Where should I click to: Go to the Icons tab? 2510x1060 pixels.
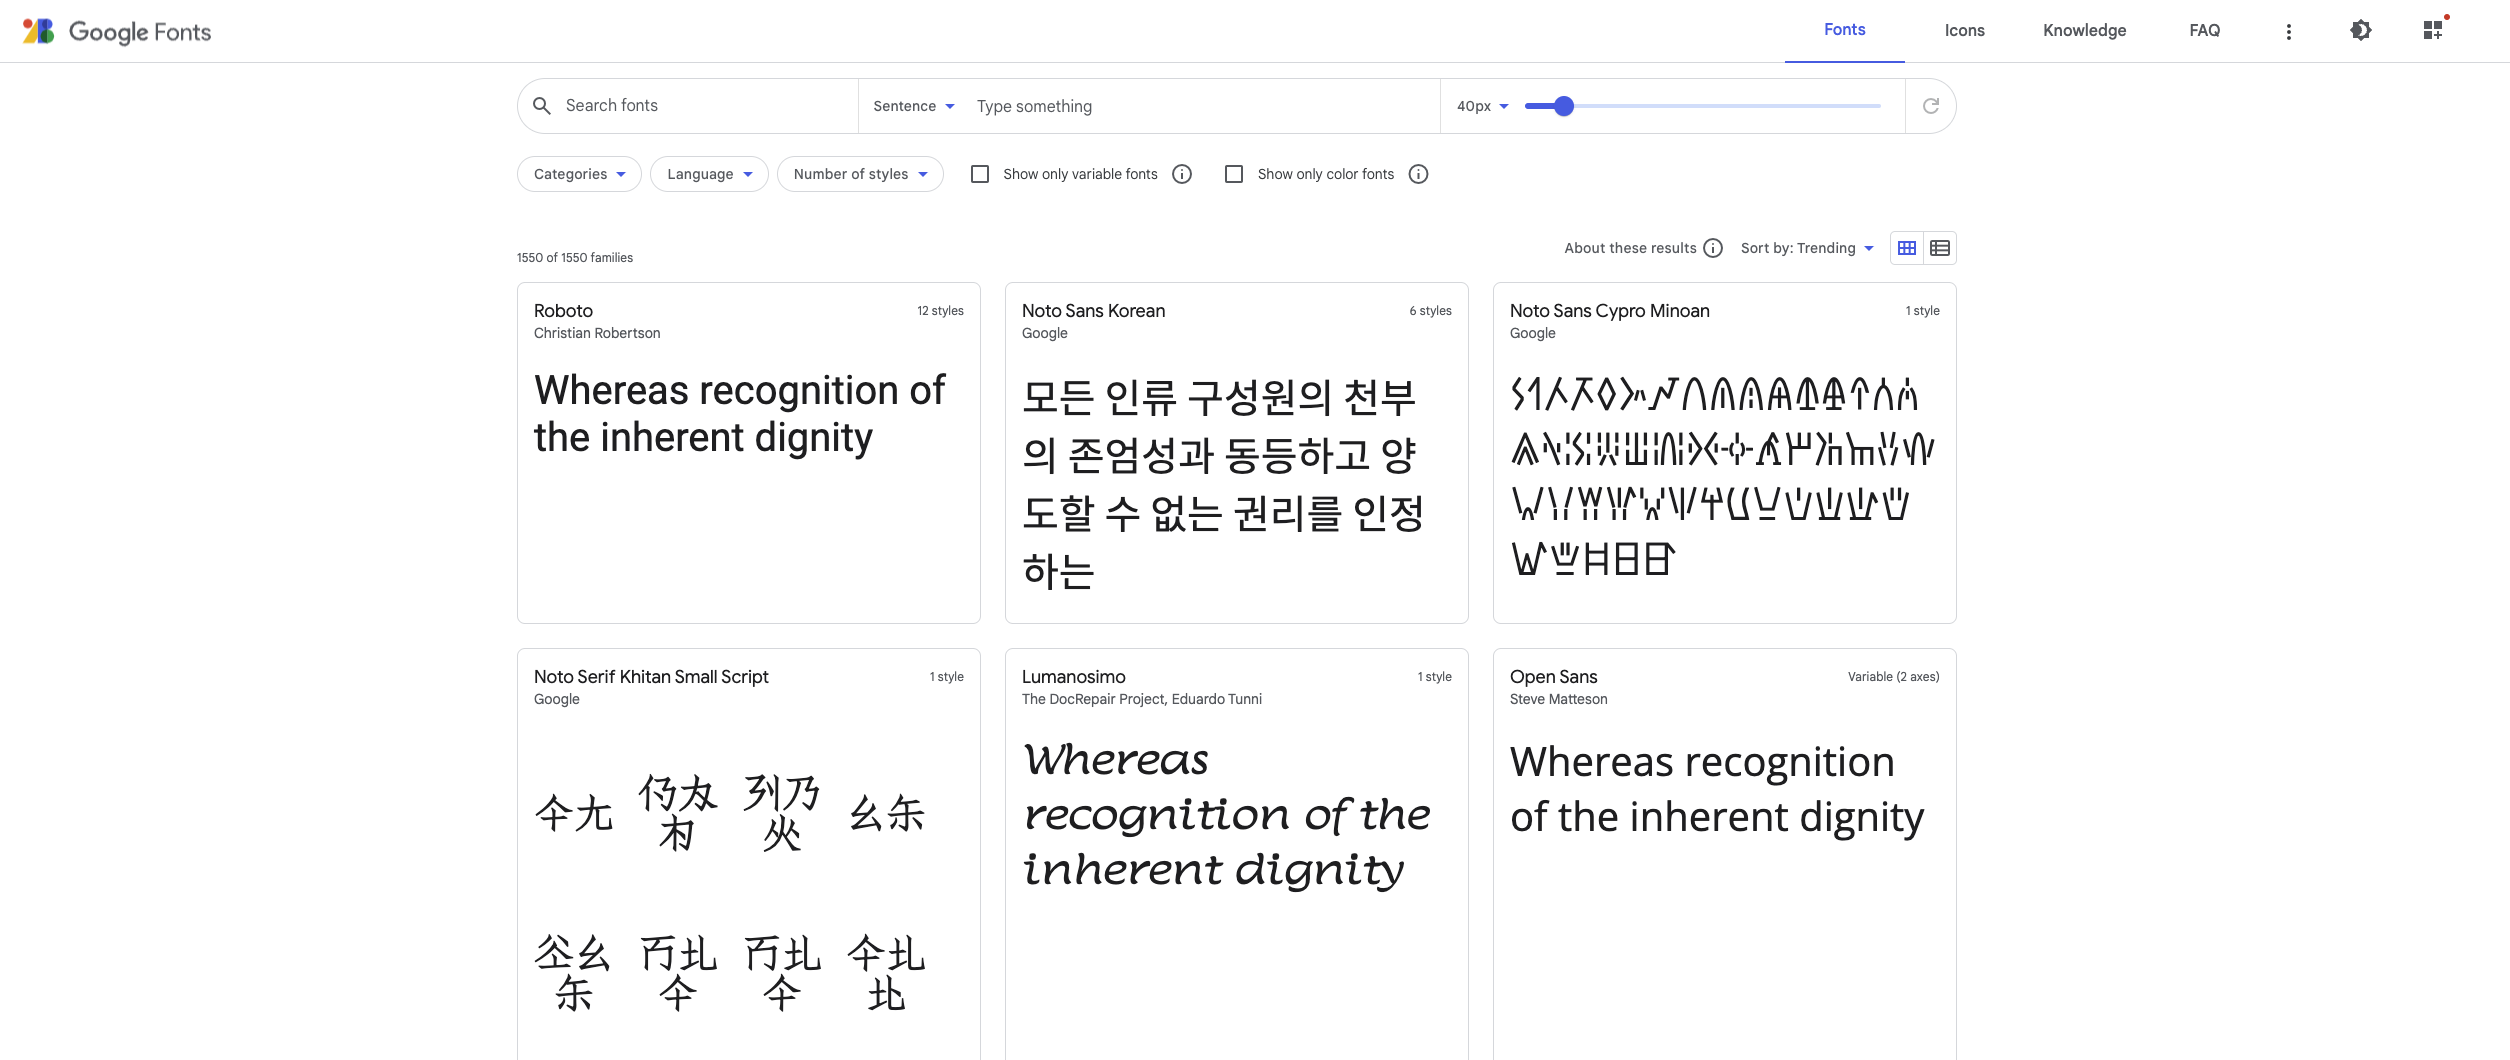click(1964, 30)
